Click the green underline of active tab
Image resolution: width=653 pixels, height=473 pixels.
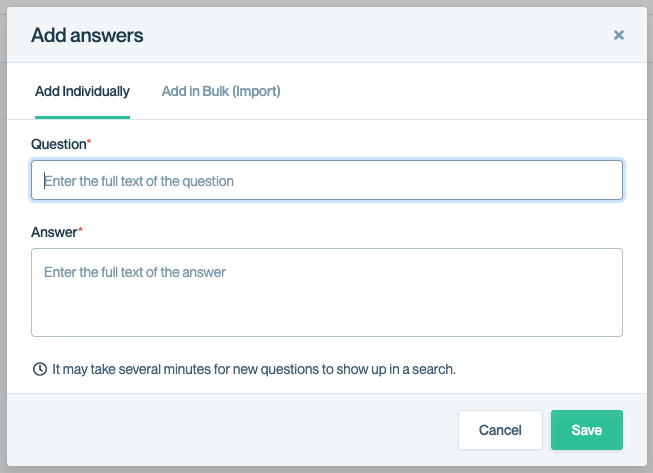click(x=82, y=117)
